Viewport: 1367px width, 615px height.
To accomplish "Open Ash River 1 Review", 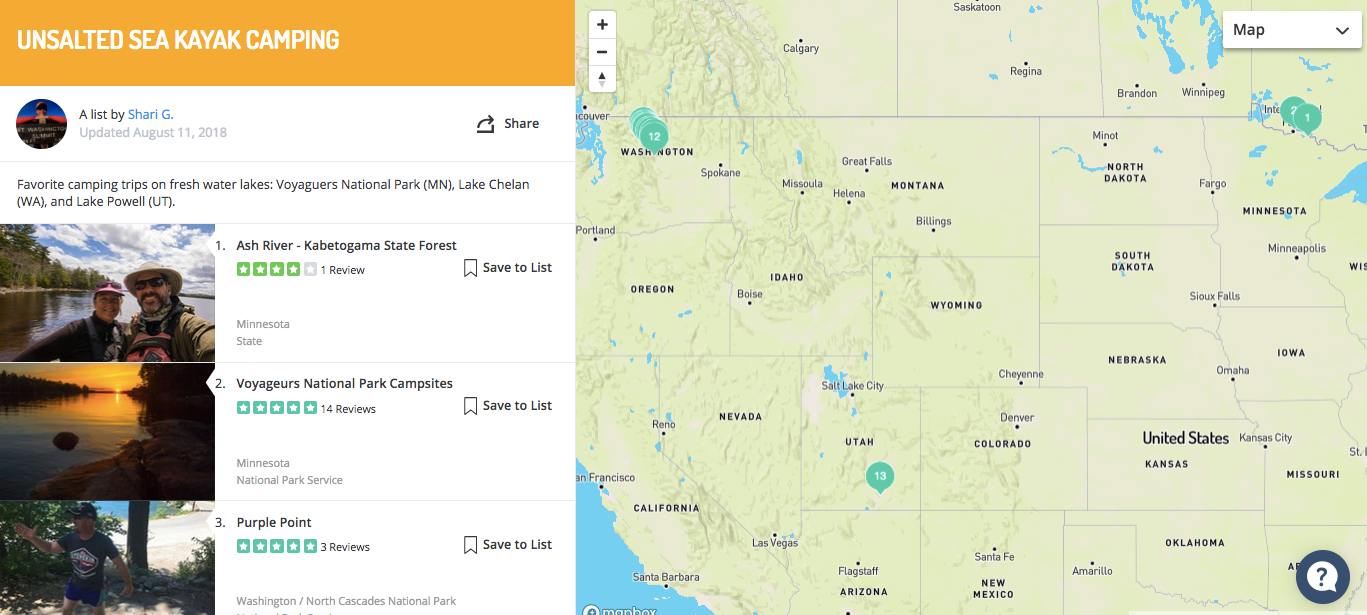I will [x=343, y=270].
